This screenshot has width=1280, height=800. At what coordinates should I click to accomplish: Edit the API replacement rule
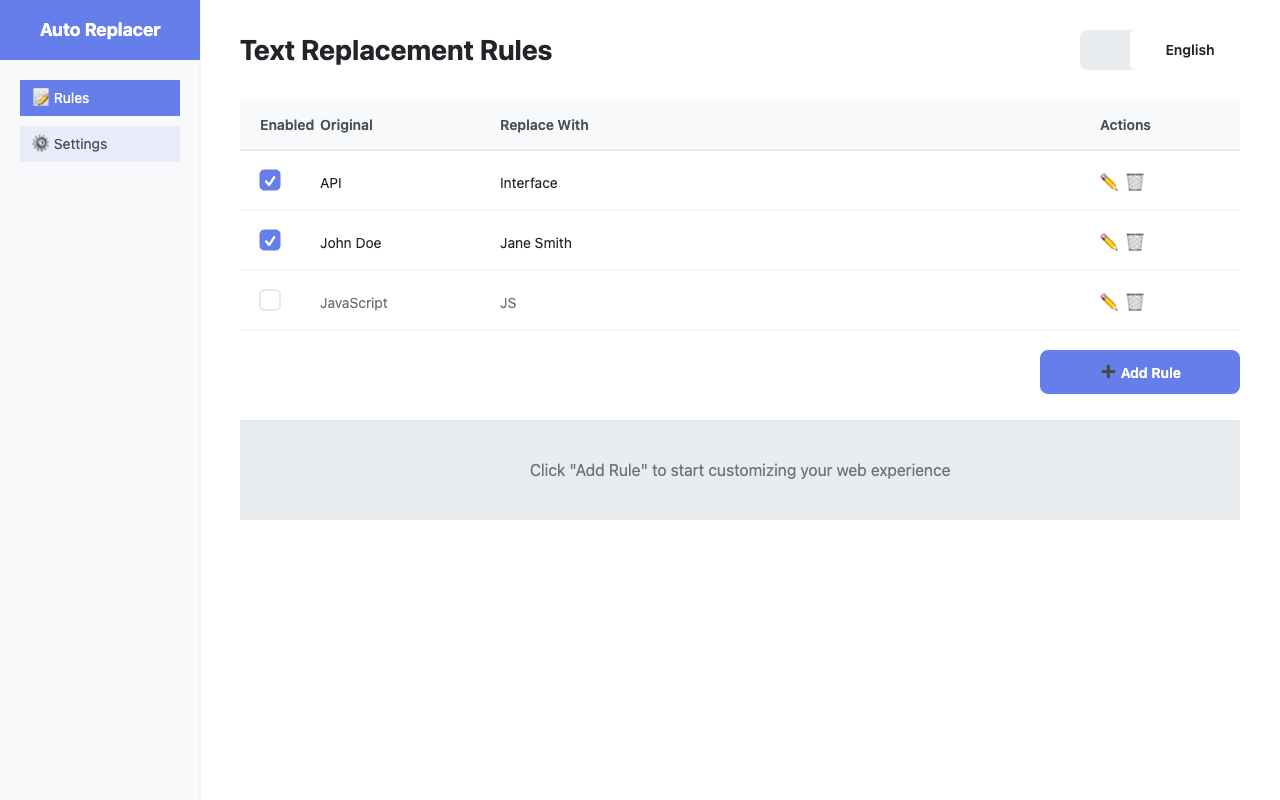1108,182
